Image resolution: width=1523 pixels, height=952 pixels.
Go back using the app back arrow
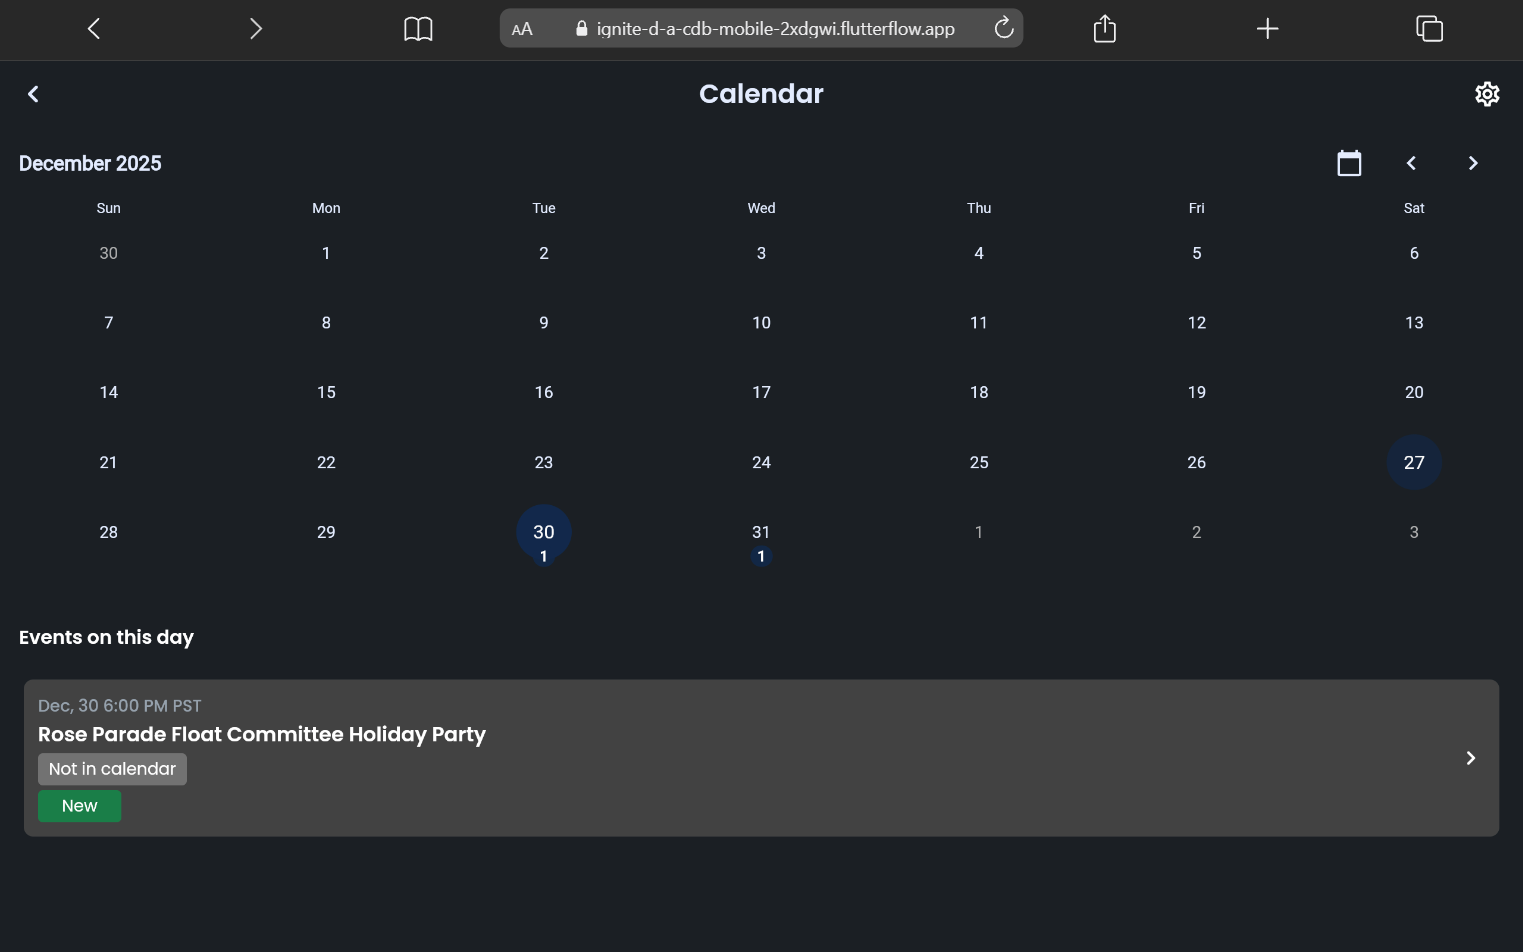click(x=33, y=94)
